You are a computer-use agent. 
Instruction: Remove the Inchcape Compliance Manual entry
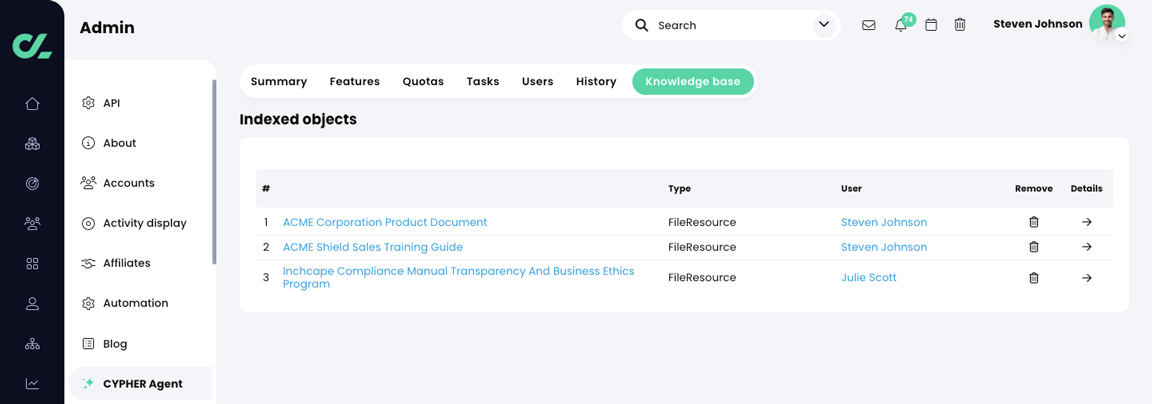(1034, 278)
